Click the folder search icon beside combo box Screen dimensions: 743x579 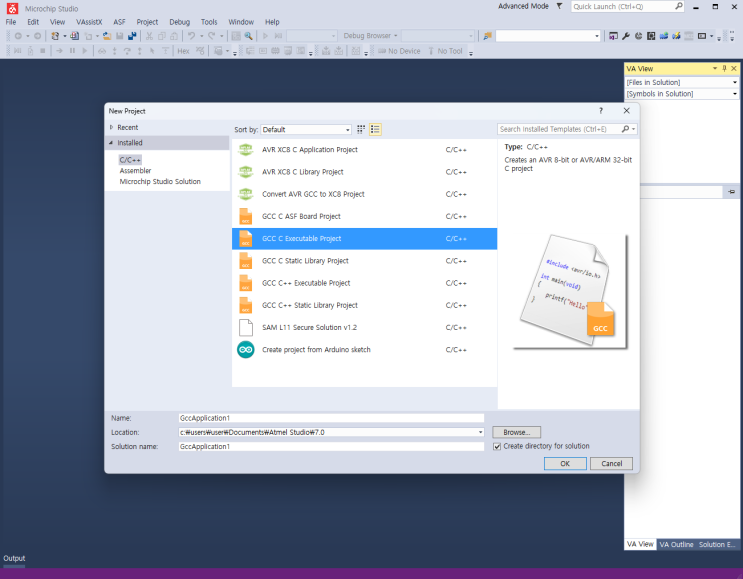click(x=487, y=36)
